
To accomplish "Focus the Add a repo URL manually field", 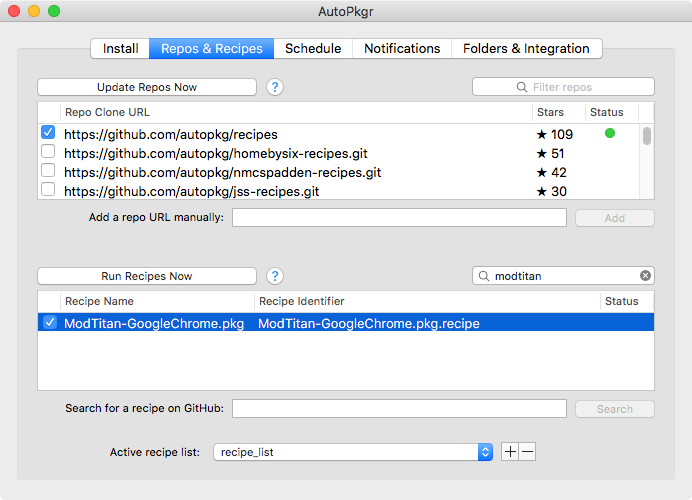I will click(x=399, y=218).
